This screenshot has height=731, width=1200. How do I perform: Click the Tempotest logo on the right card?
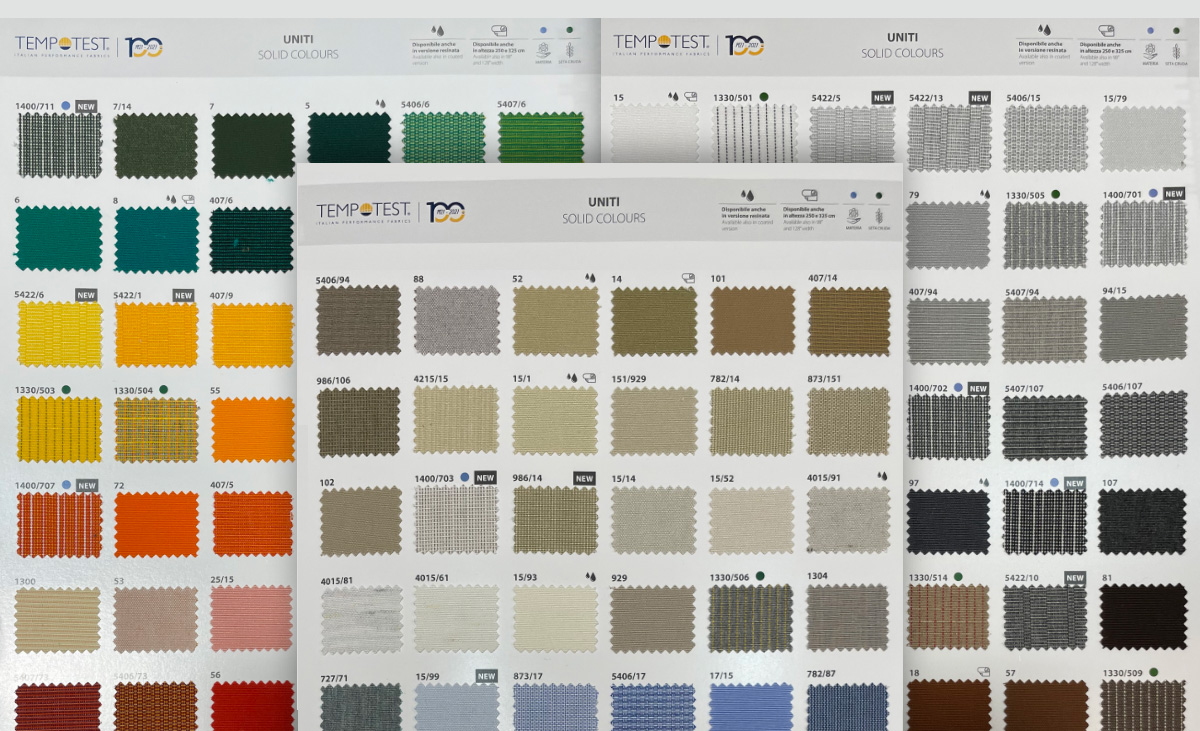click(x=661, y=45)
